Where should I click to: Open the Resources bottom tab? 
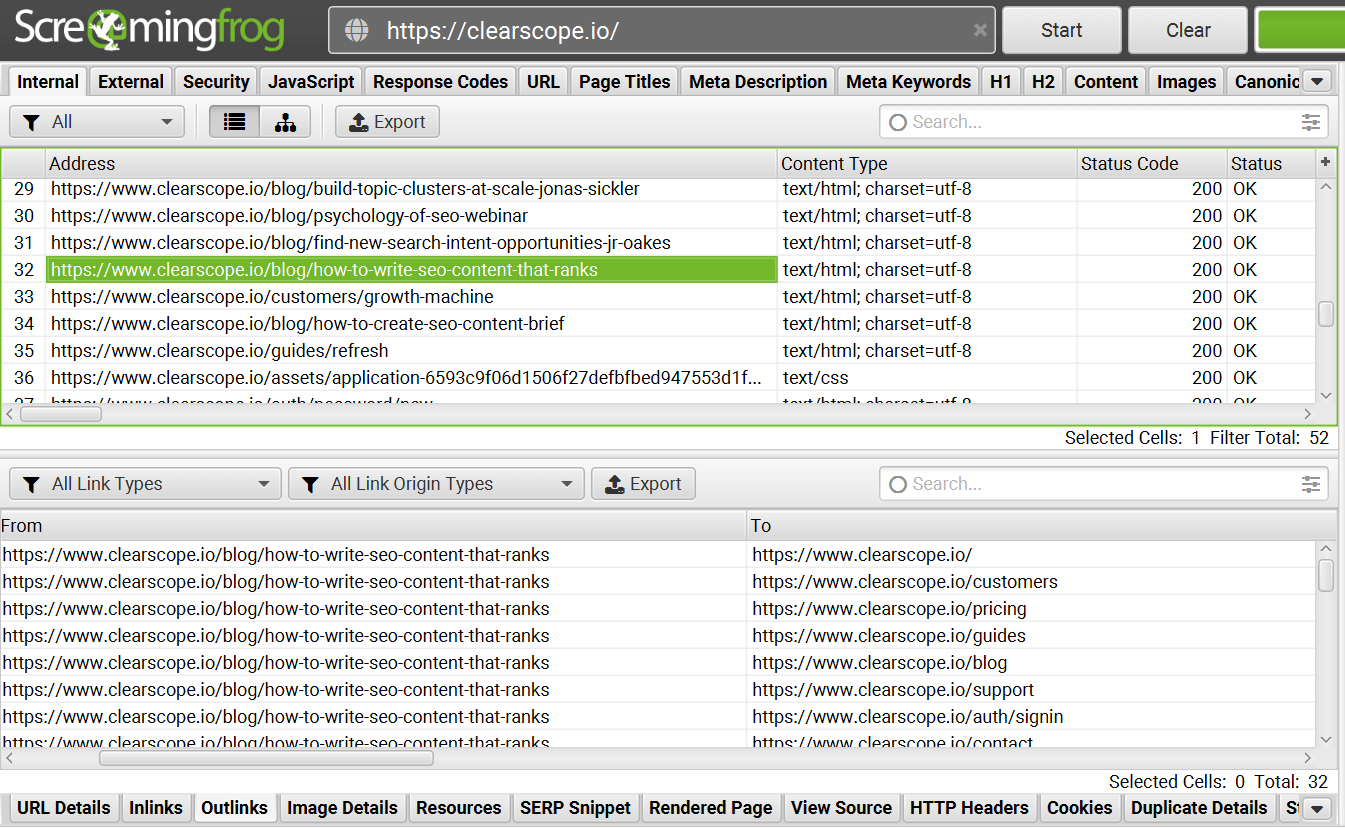pos(459,808)
